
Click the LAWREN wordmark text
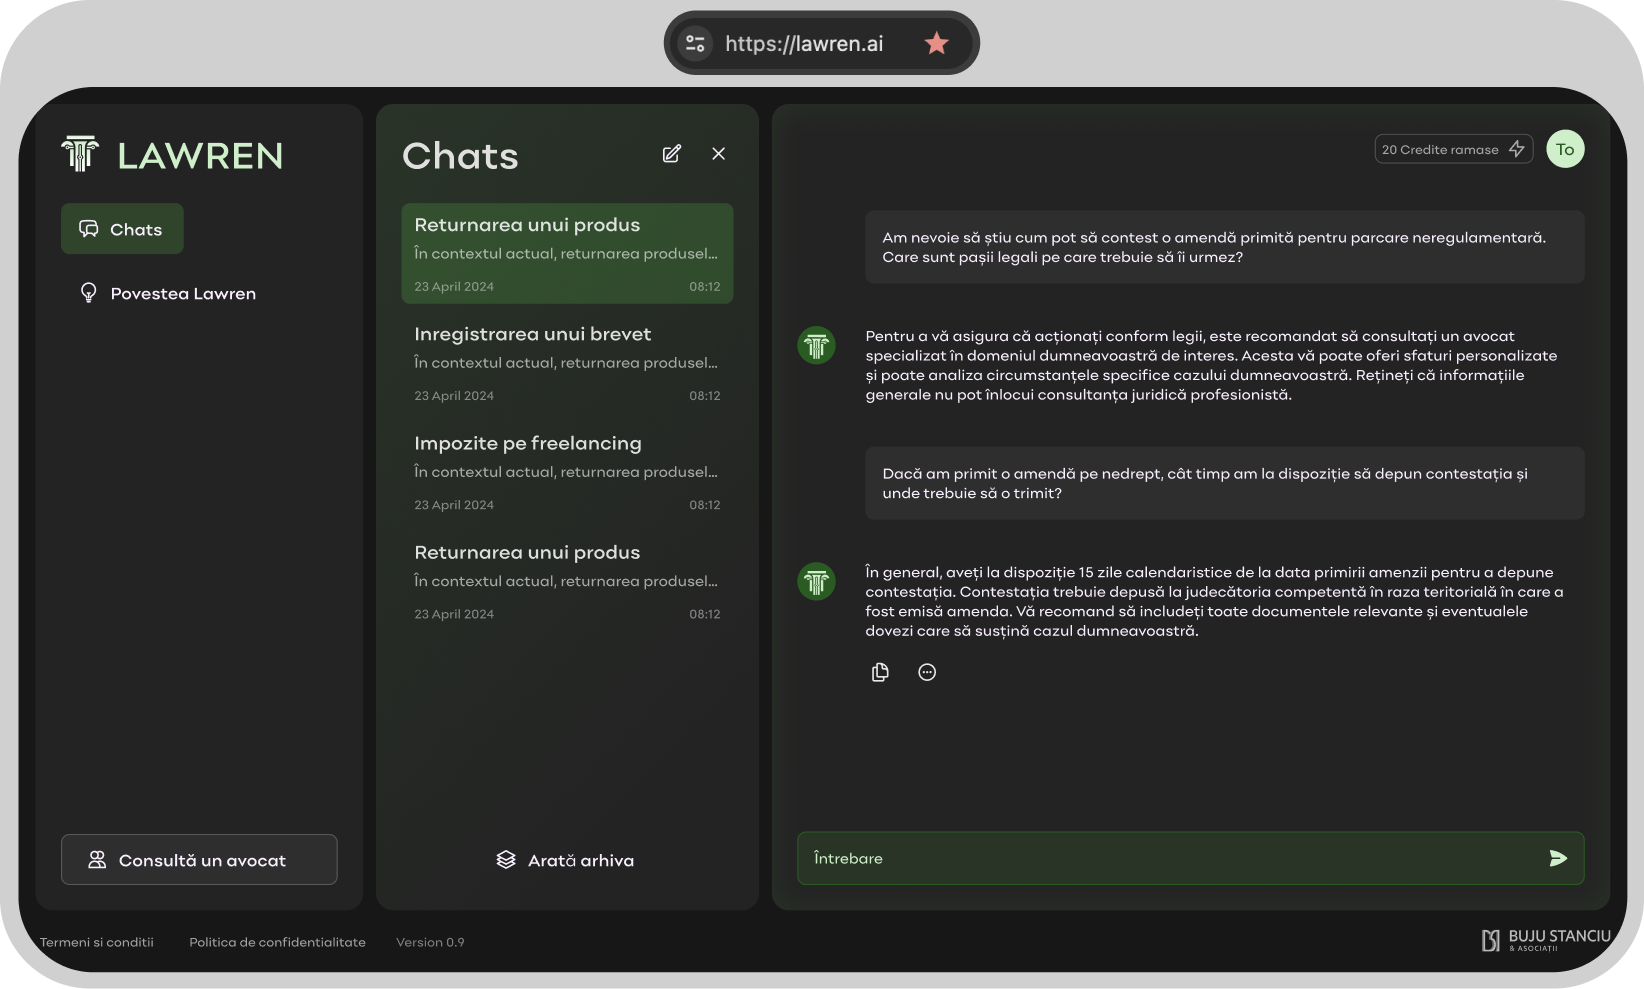[x=200, y=156]
